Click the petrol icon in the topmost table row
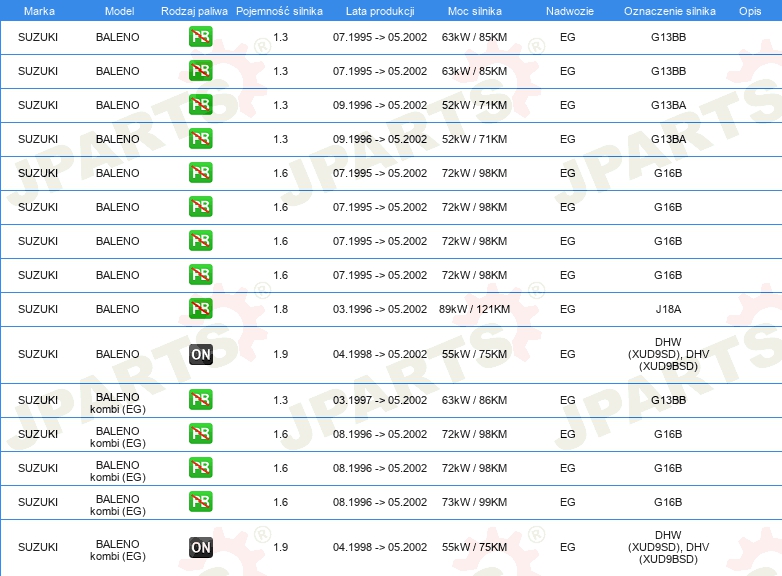Image resolution: width=782 pixels, height=576 pixels. (x=200, y=37)
